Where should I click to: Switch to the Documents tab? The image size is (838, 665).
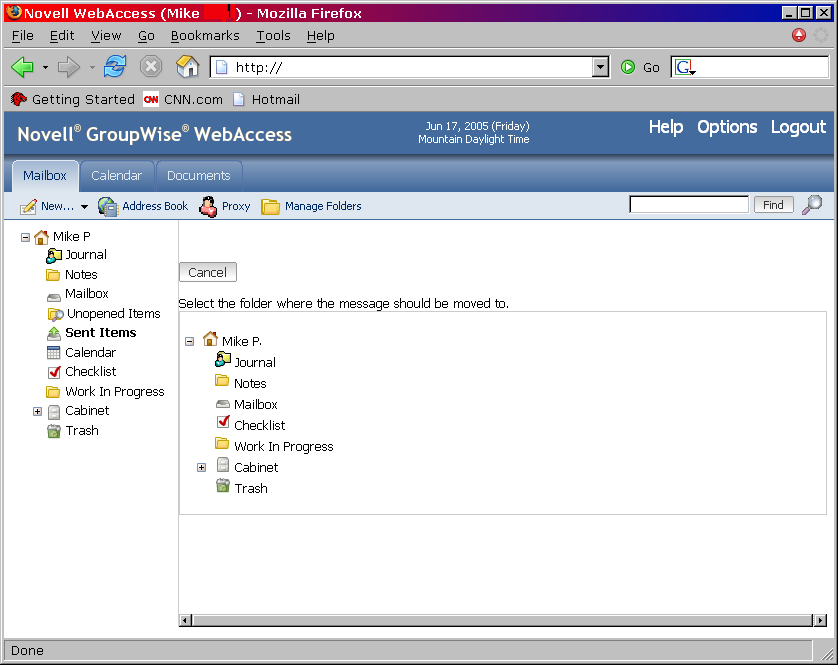(198, 176)
